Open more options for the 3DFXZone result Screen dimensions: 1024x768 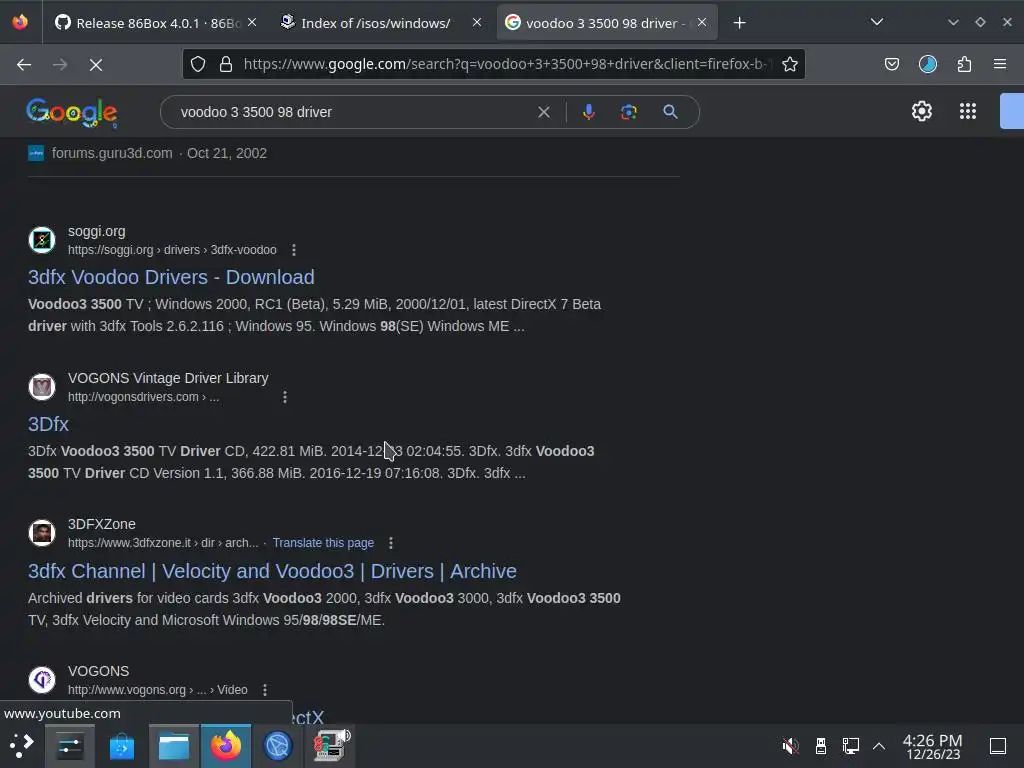pyautogui.click(x=391, y=543)
